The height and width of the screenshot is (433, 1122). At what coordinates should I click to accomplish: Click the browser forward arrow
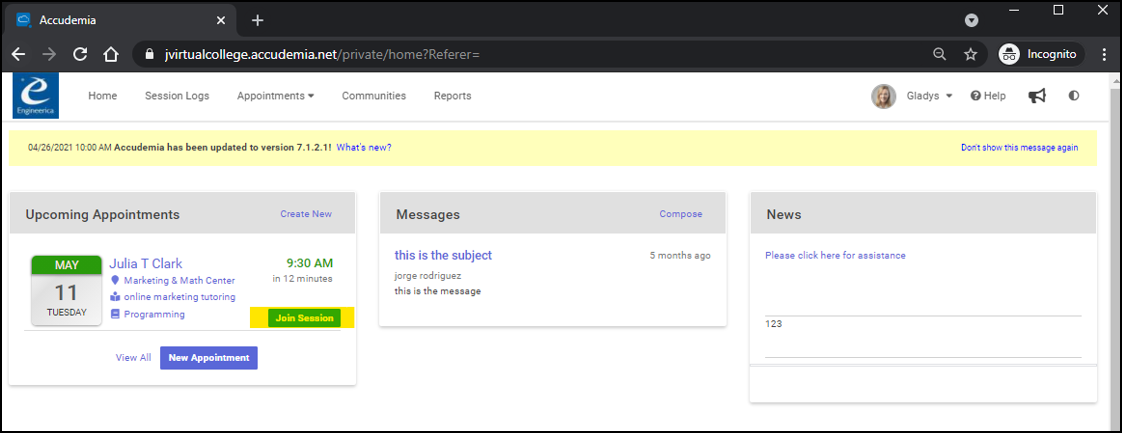point(49,54)
